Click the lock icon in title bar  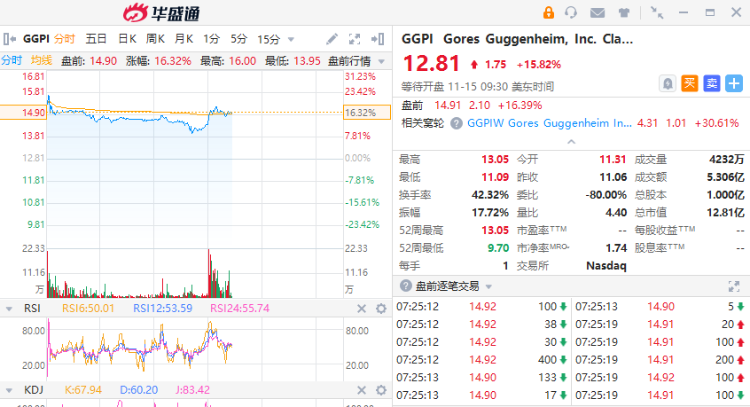point(548,12)
